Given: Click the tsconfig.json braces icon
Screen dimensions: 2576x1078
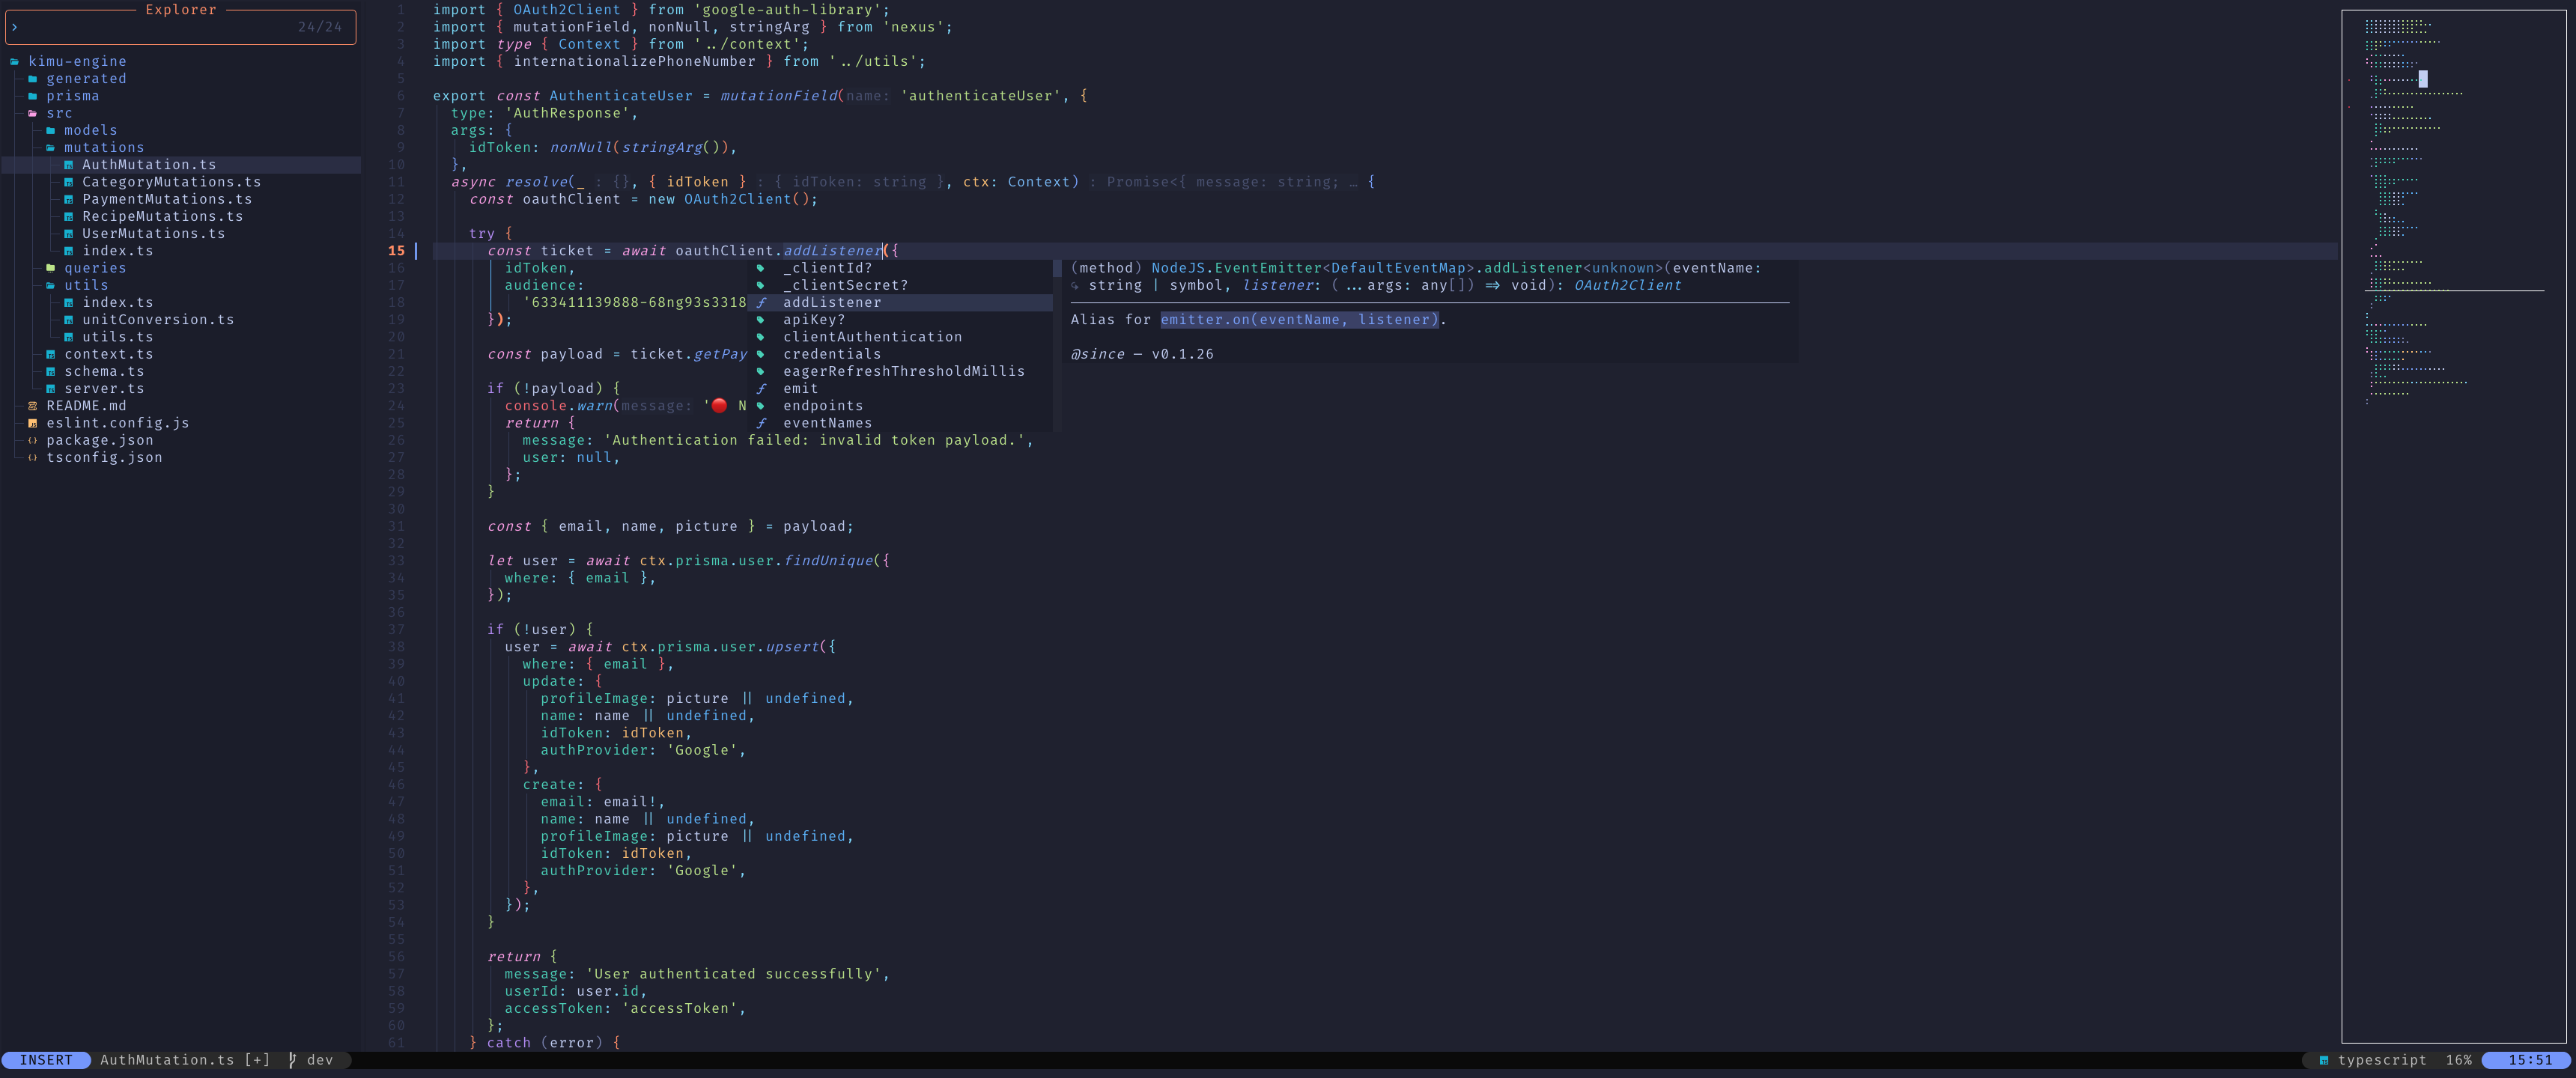Looking at the screenshot, I should 33,457.
